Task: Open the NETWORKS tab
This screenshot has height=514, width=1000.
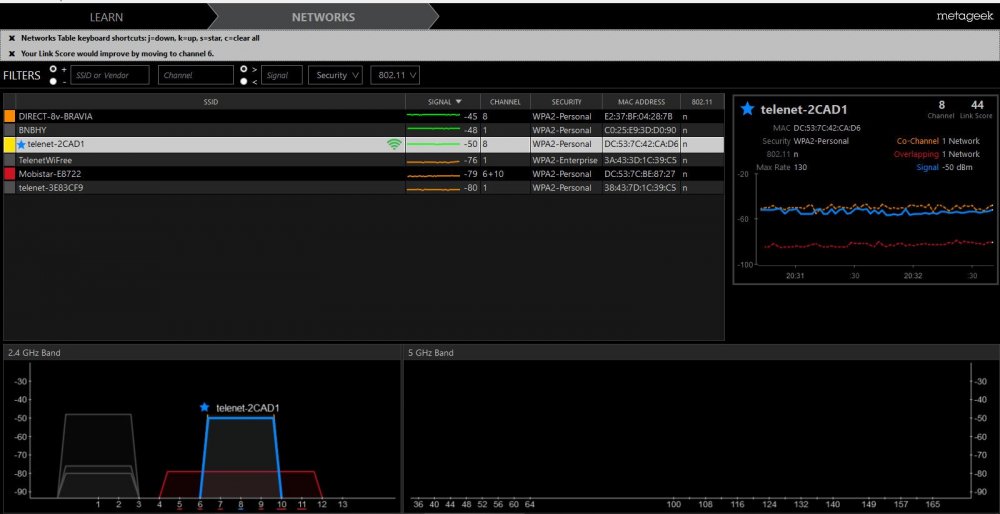Action: click(x=322, y=17)
